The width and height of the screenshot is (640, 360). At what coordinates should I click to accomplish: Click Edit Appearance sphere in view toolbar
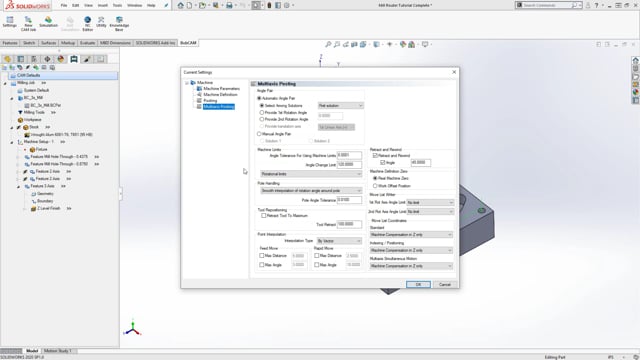[403, 44]
